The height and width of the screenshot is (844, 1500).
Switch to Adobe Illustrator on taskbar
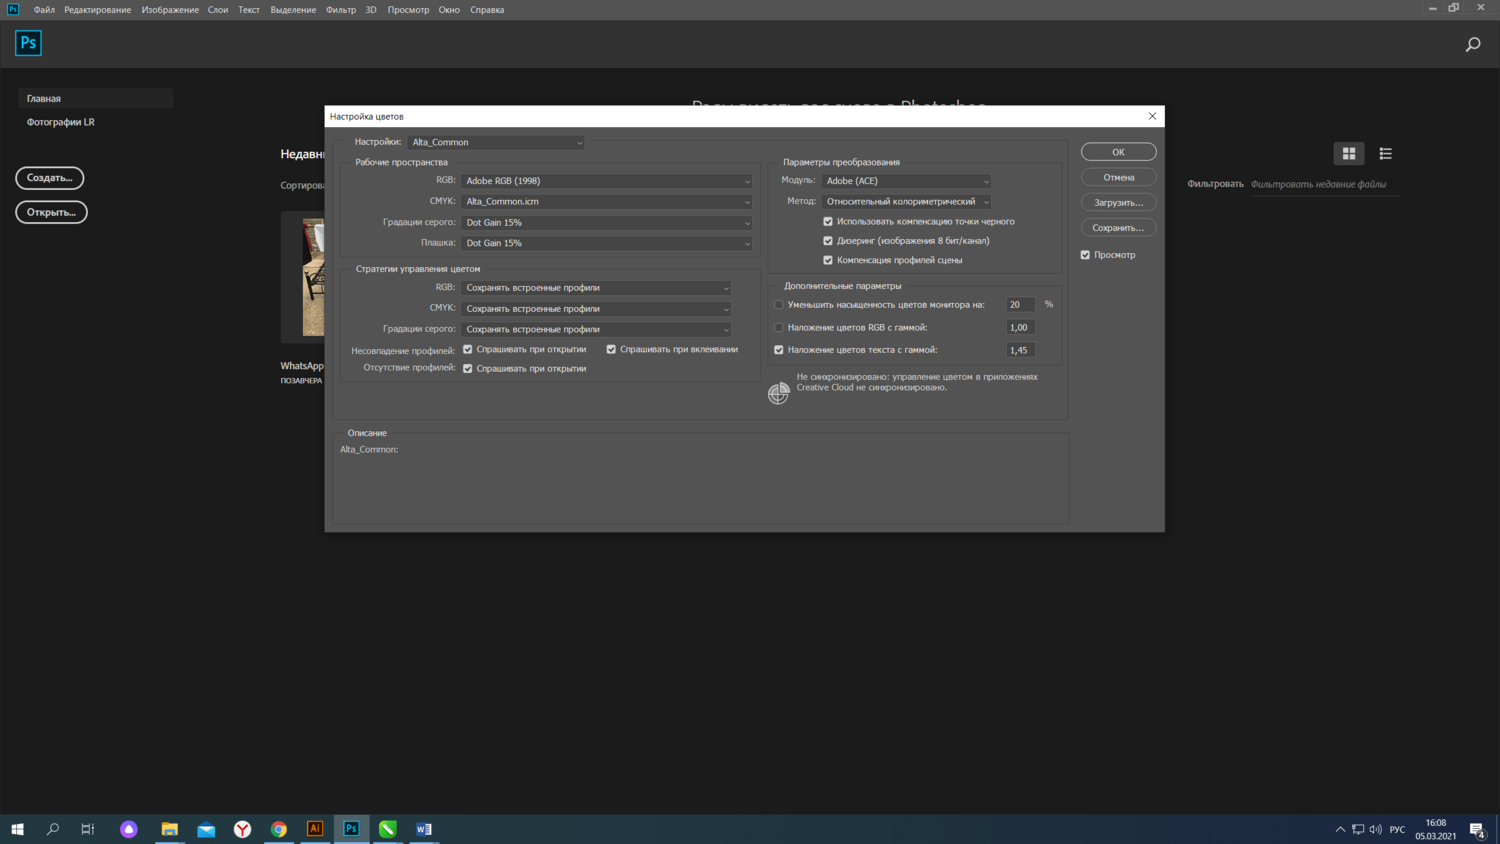pyautogui.click(x=315, y=829)
